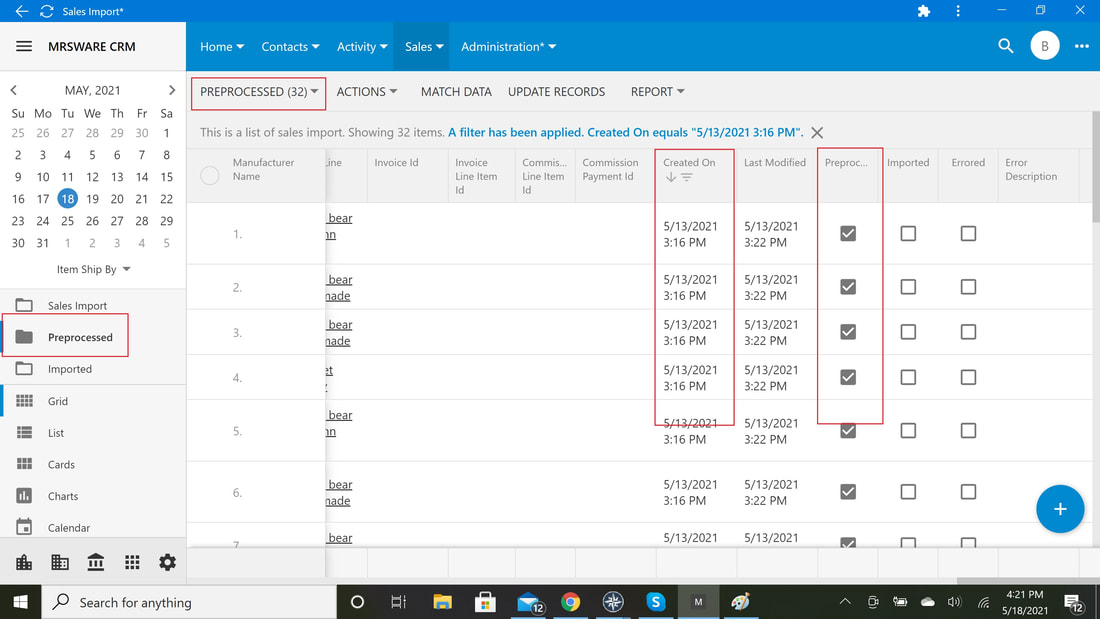The image size is (1100, 619).
Task: Open the extensions puzzle icon
Action: [x=924, y=11]
